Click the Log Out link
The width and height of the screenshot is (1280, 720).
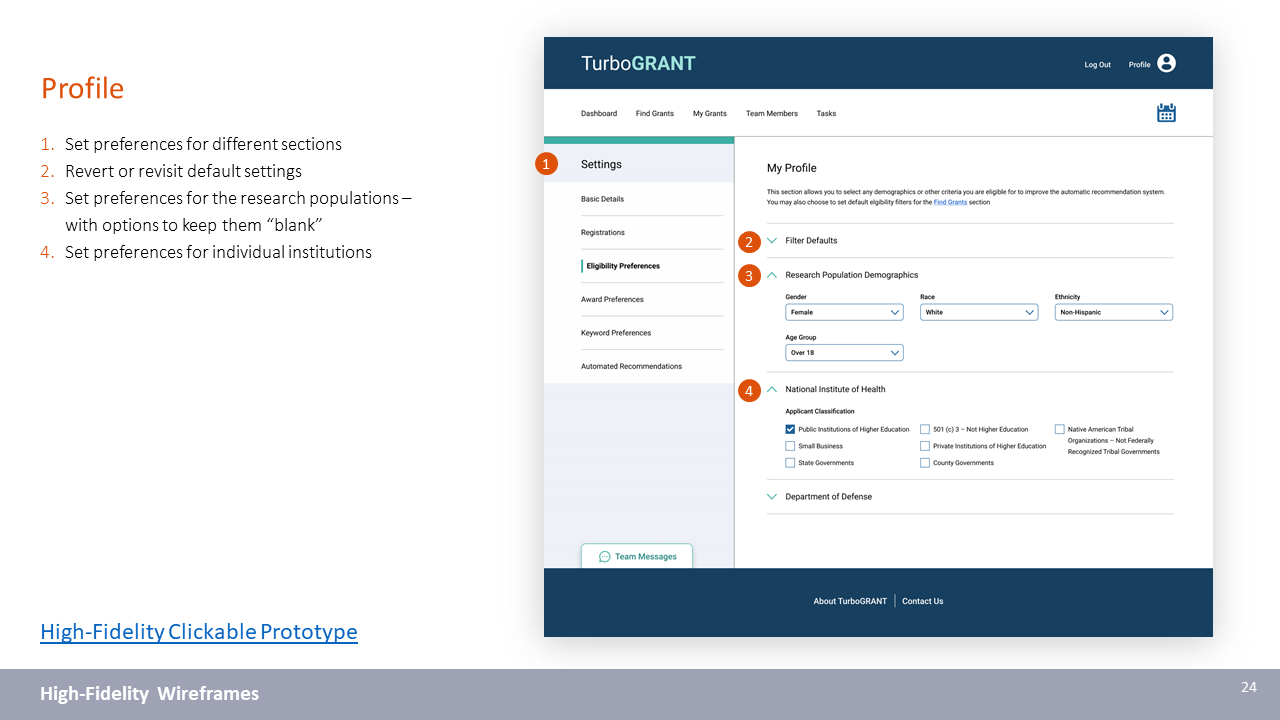1097,65
